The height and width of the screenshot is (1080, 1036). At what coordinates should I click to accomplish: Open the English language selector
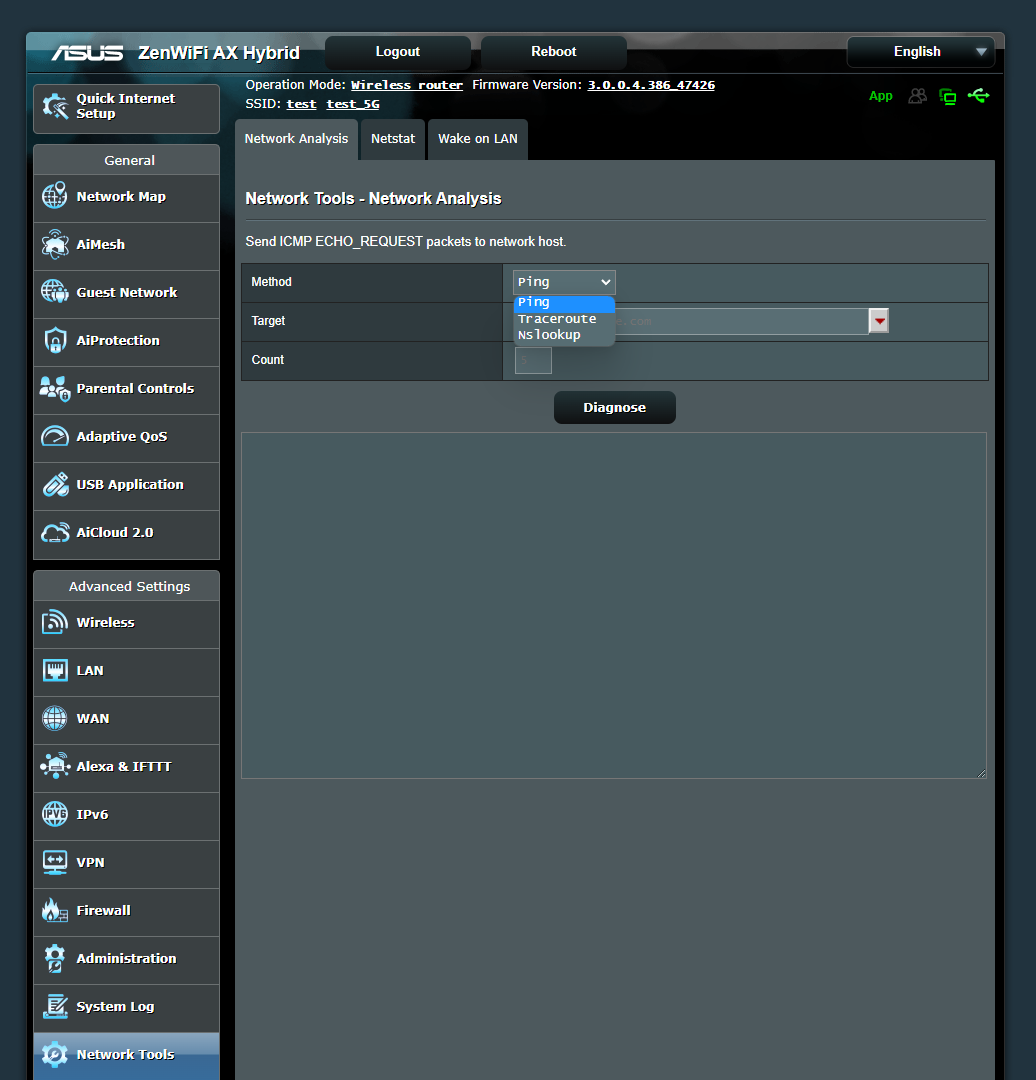[919, 51]
